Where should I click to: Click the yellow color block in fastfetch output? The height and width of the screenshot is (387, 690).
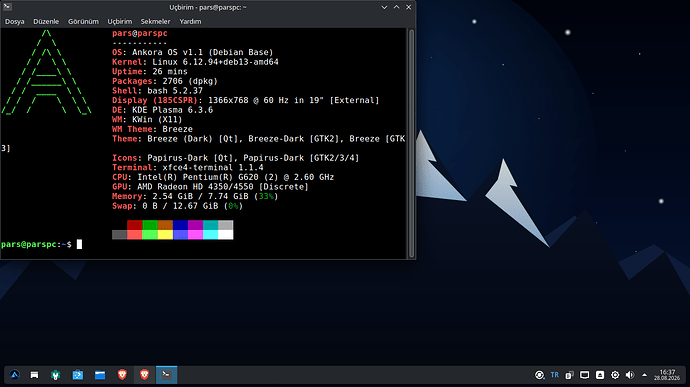[x=165, y=235]
